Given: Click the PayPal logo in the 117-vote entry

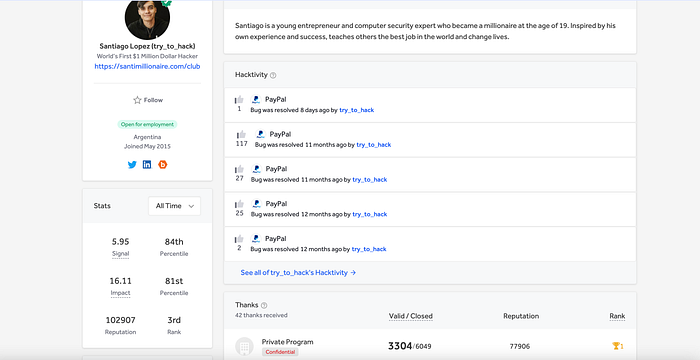Looking at the screenshot, I should point(260,134).
